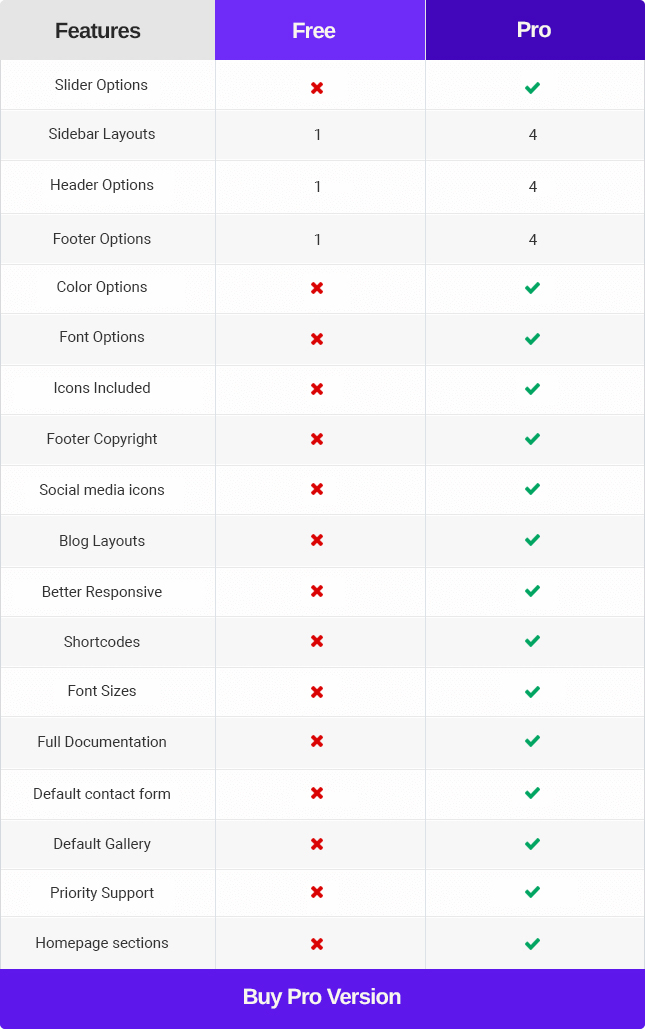Click green checkmark for Shortcodes
Viewport: 645px width, 1029px height.
[532, 640]
